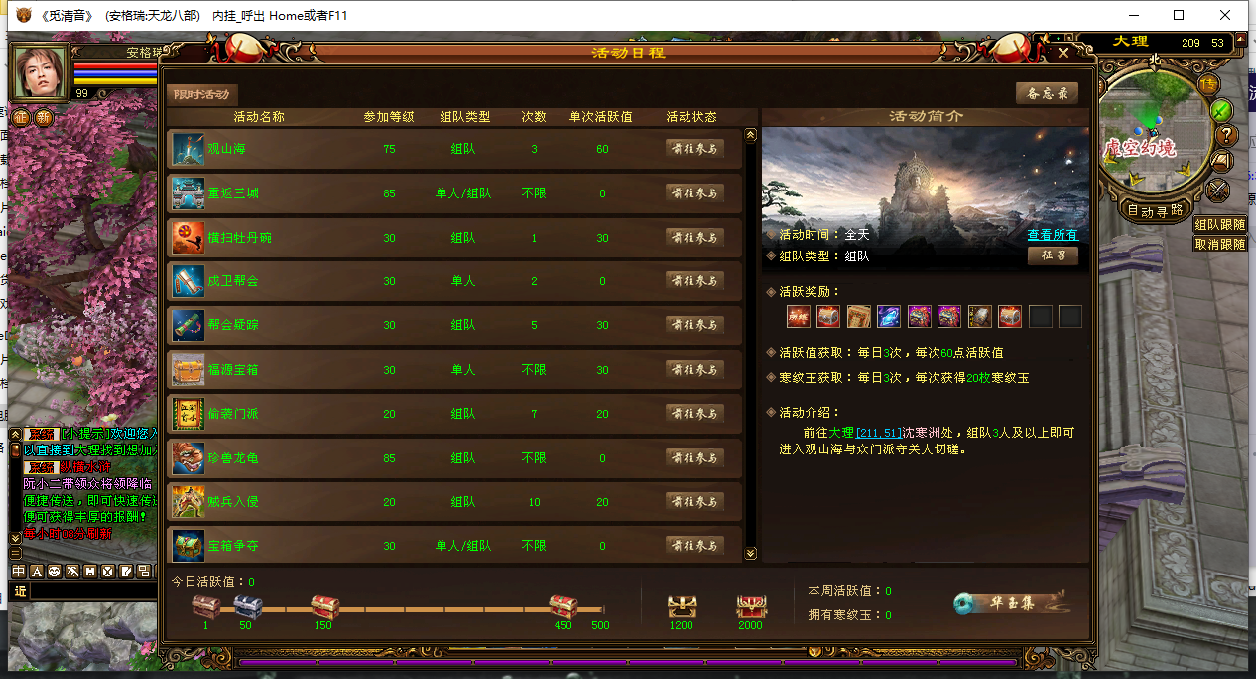The image size is (1256, 679).
Task: Click the crossed swords icon by minimap
Action: (1217, 188)
